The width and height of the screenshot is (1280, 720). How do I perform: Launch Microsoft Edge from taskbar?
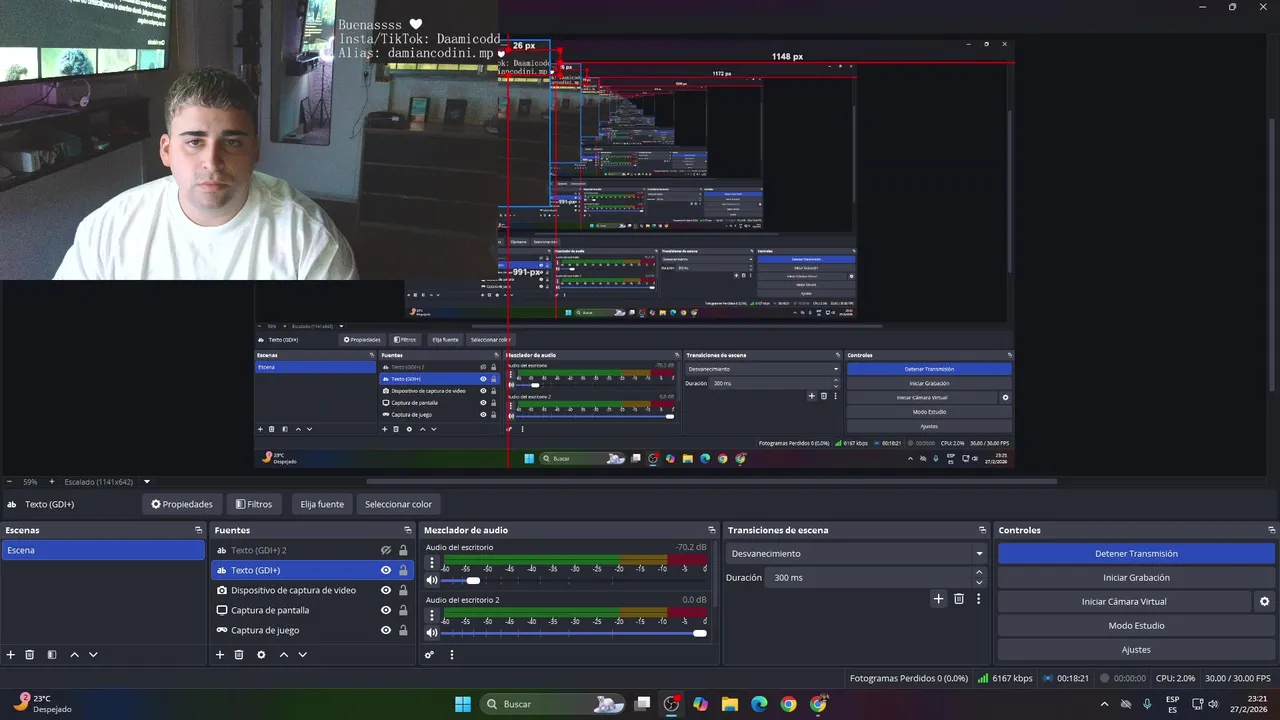[x=759, y=704]
